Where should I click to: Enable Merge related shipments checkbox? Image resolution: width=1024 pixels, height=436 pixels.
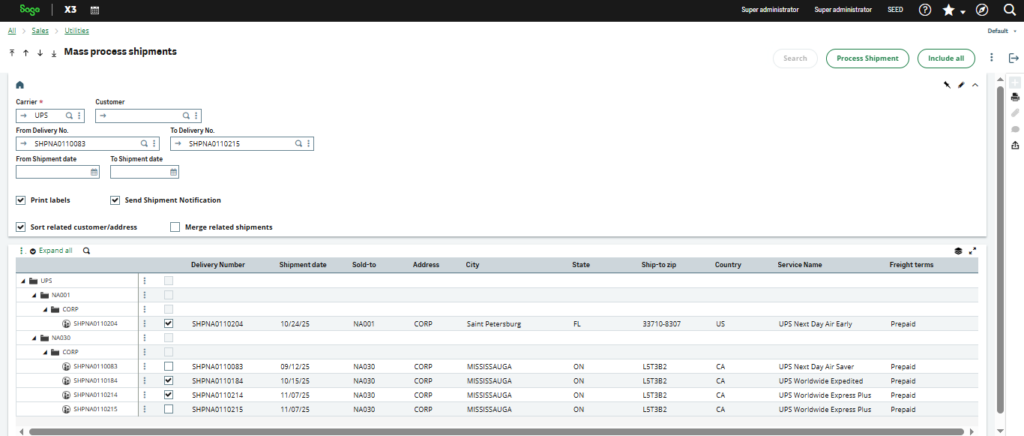point(175,227)
